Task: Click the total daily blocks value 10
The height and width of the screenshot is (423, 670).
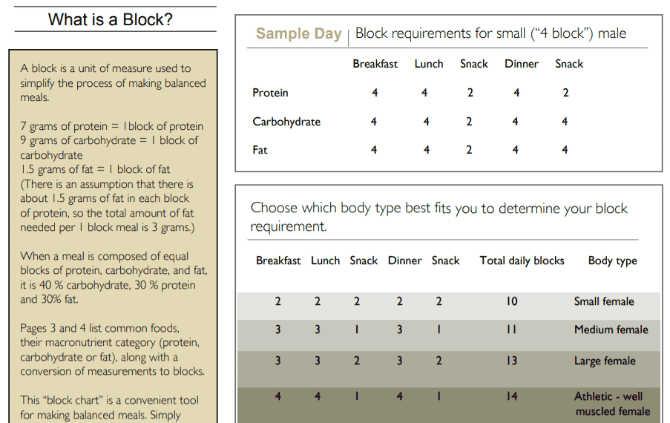Action: pyautogui.click(x=511, y=301)
